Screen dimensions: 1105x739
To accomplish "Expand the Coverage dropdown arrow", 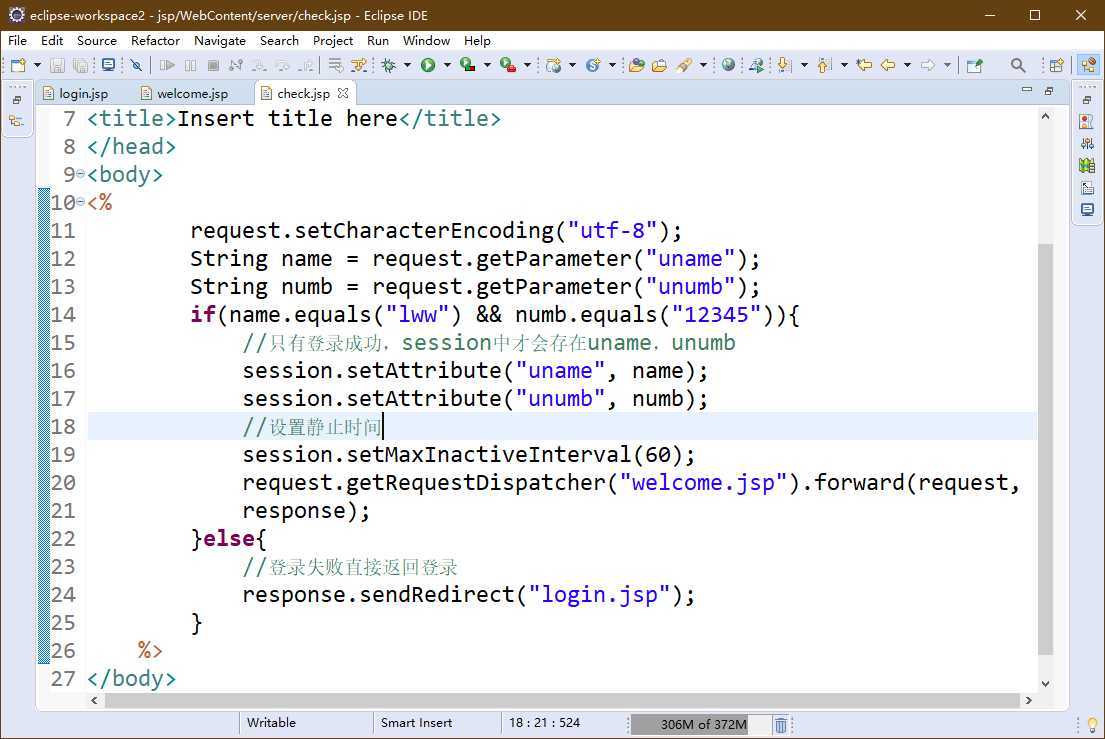I will point(487,66).
